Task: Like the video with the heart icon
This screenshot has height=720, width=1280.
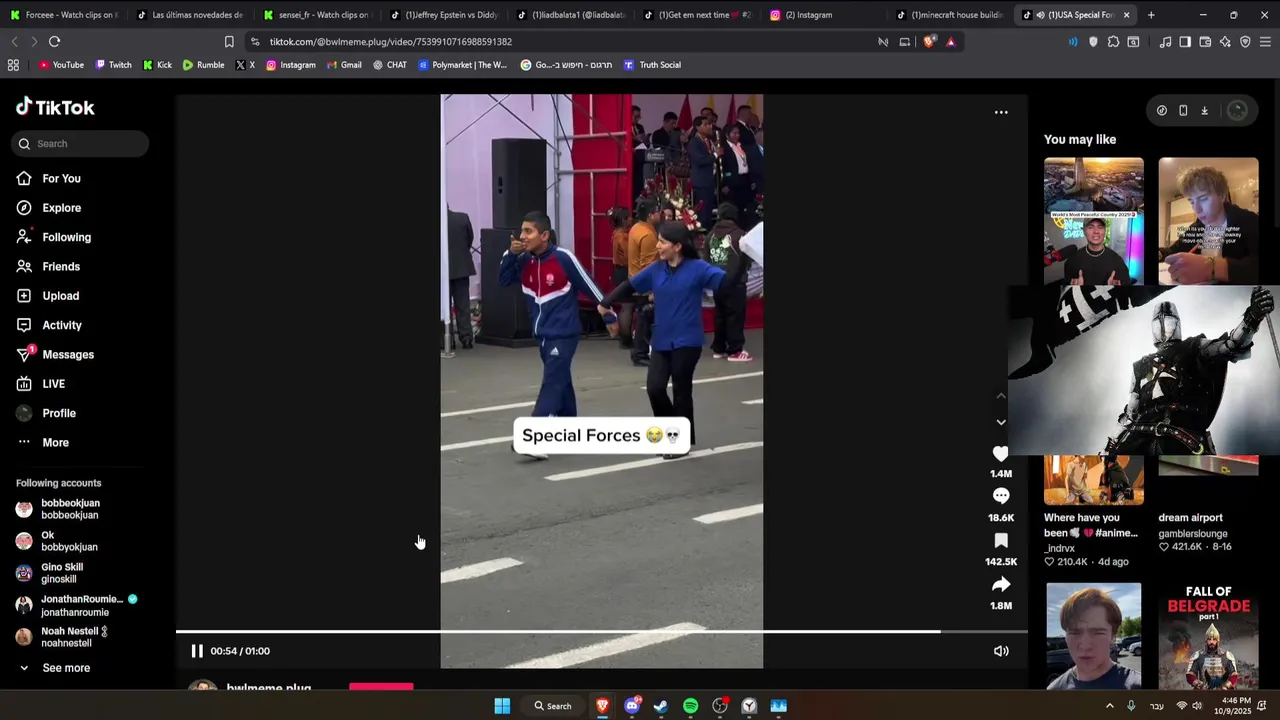Action: tap(1001, 454)
